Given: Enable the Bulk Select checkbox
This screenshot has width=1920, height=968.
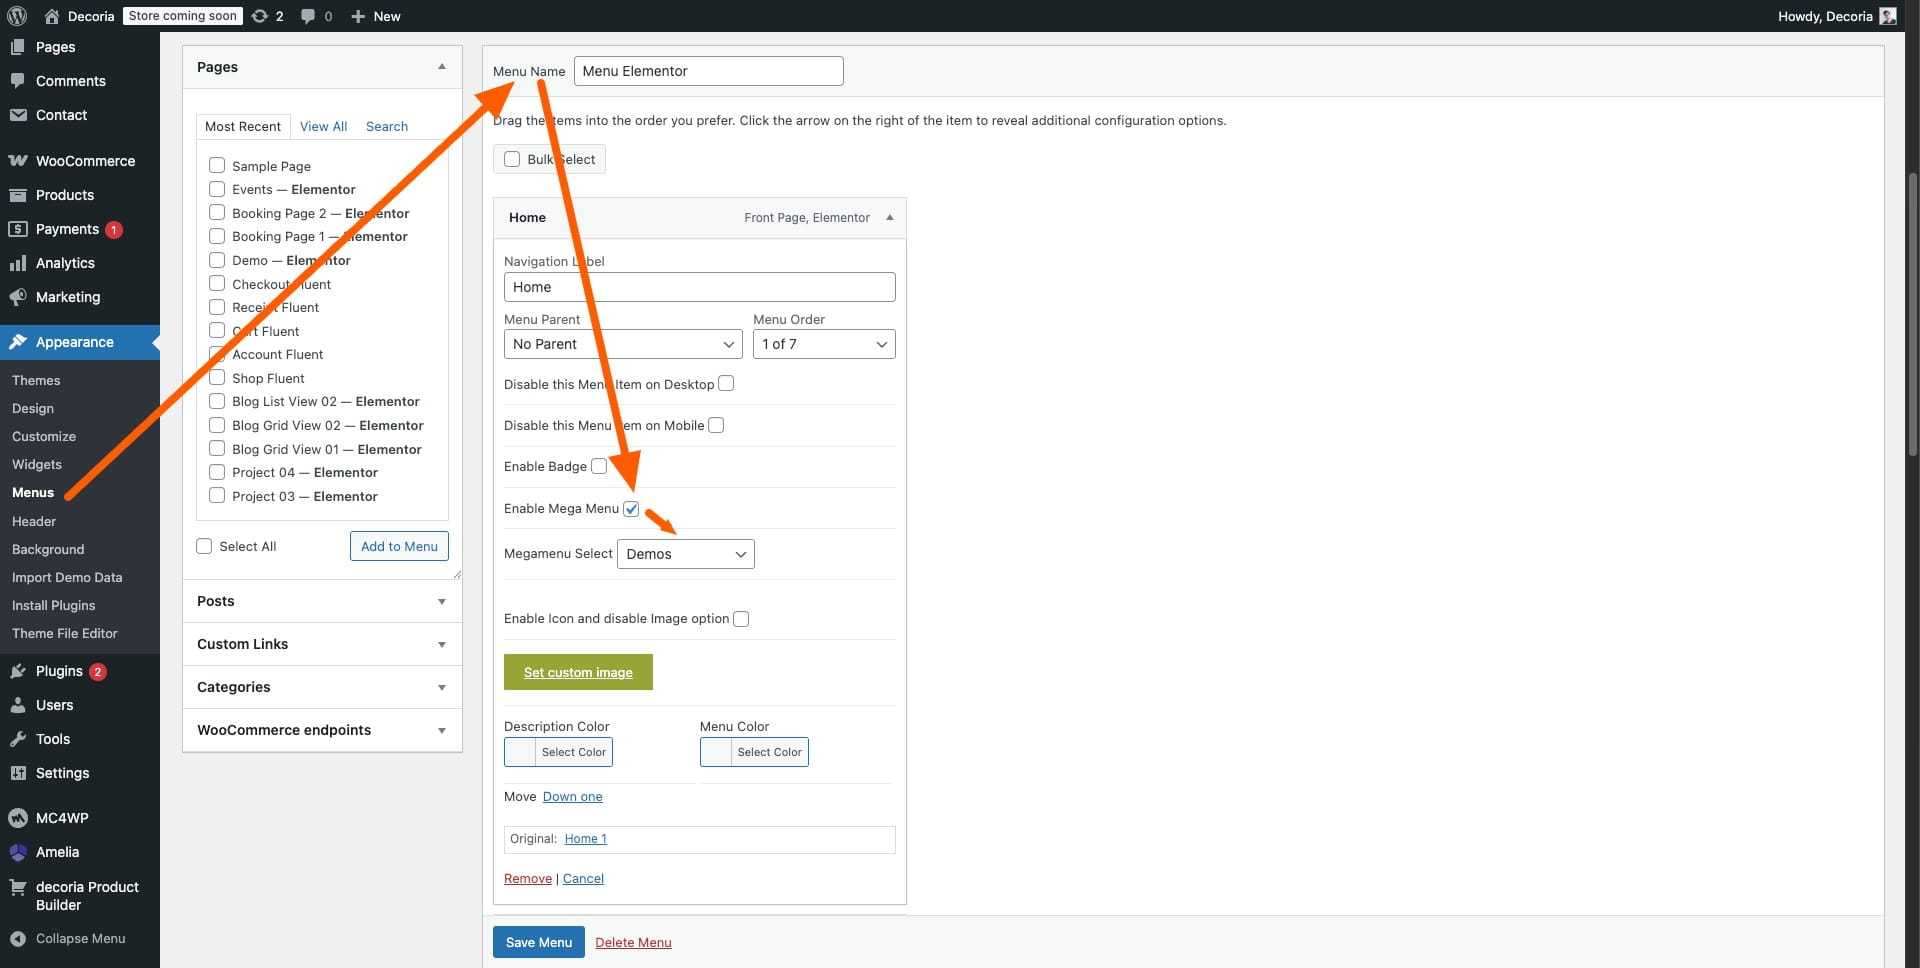Looking at the screenshot, I should [512, 159].
